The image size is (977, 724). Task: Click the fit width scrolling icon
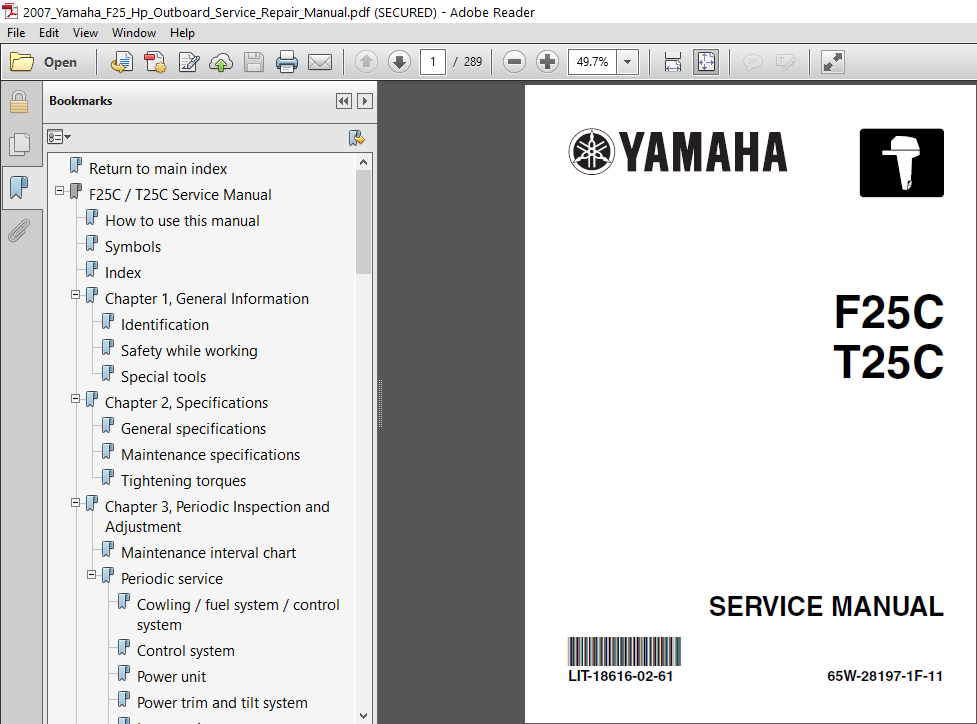coord(673,62)
